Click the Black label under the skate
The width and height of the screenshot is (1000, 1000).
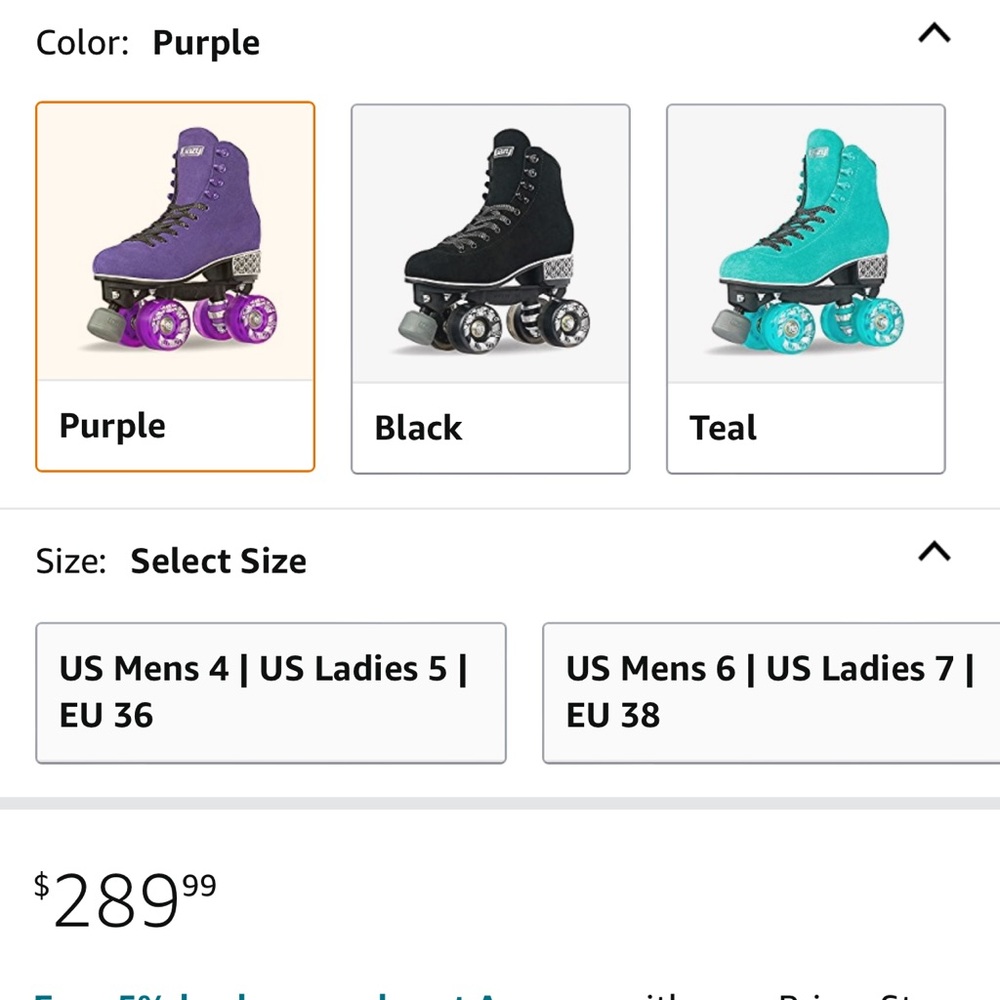pos(417,428)
